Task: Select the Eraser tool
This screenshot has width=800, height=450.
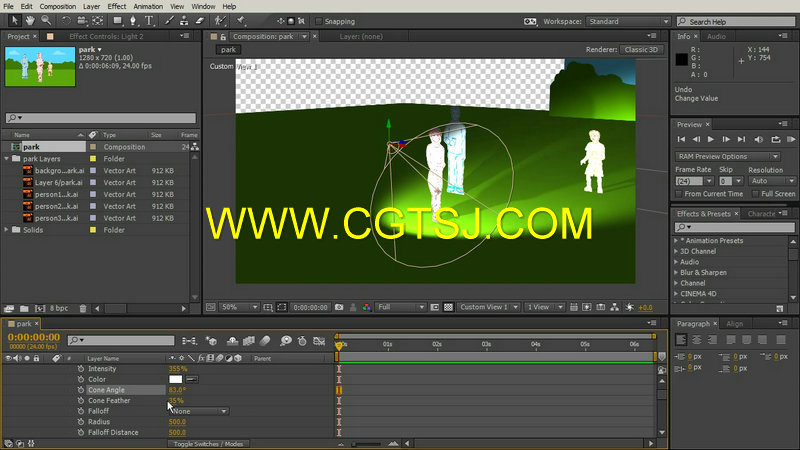Action: (x=200, y=21)
